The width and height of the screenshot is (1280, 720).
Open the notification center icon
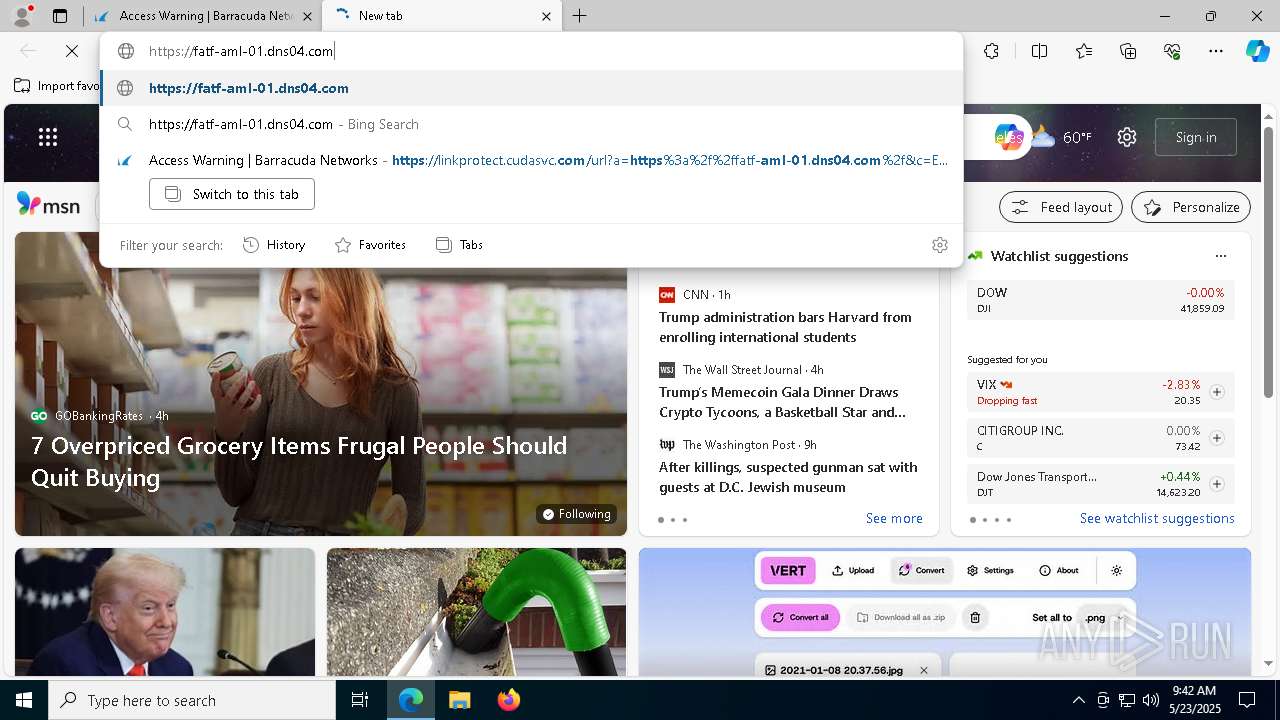click(x=1247, y=700)
